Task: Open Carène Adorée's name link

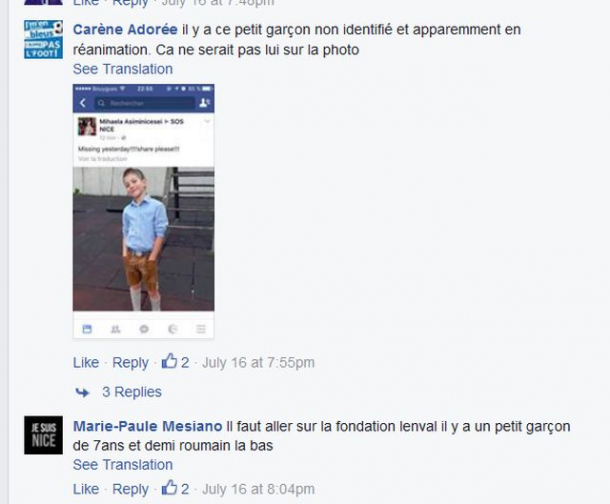Action: click(125, 30)
